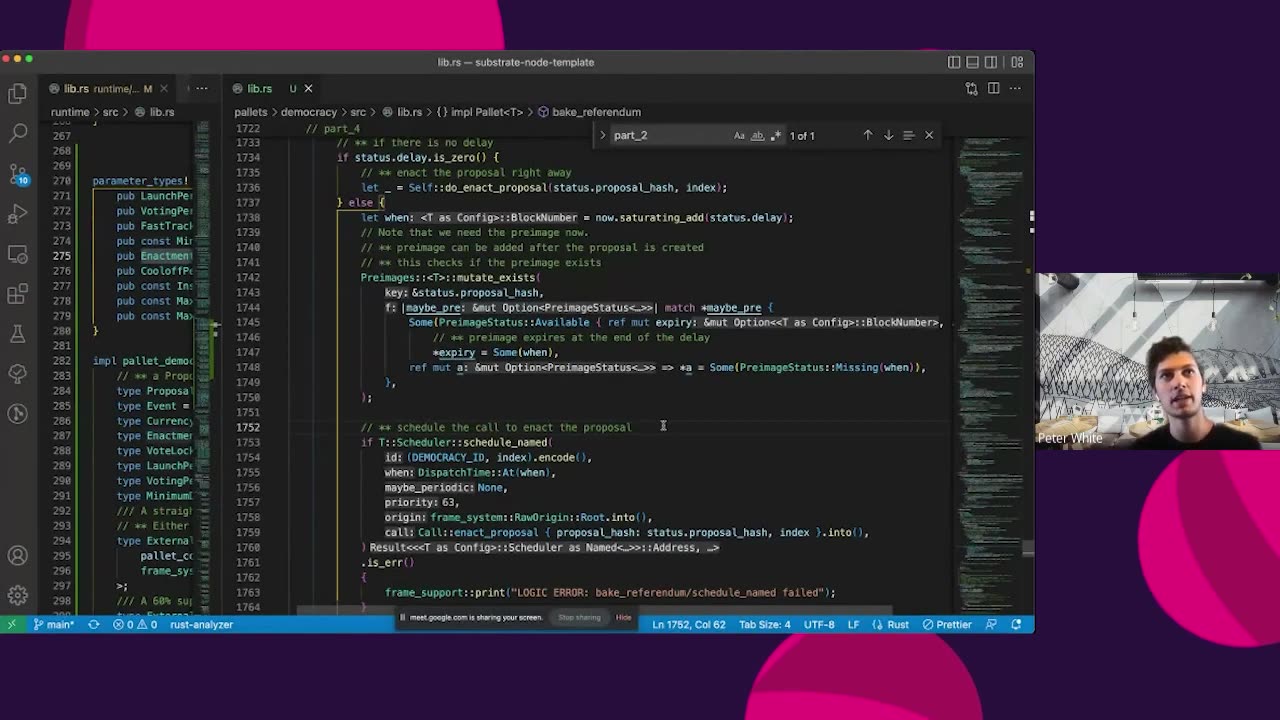
Task: Click the Peter White video thumbnail
Action: pos(1158,360)
